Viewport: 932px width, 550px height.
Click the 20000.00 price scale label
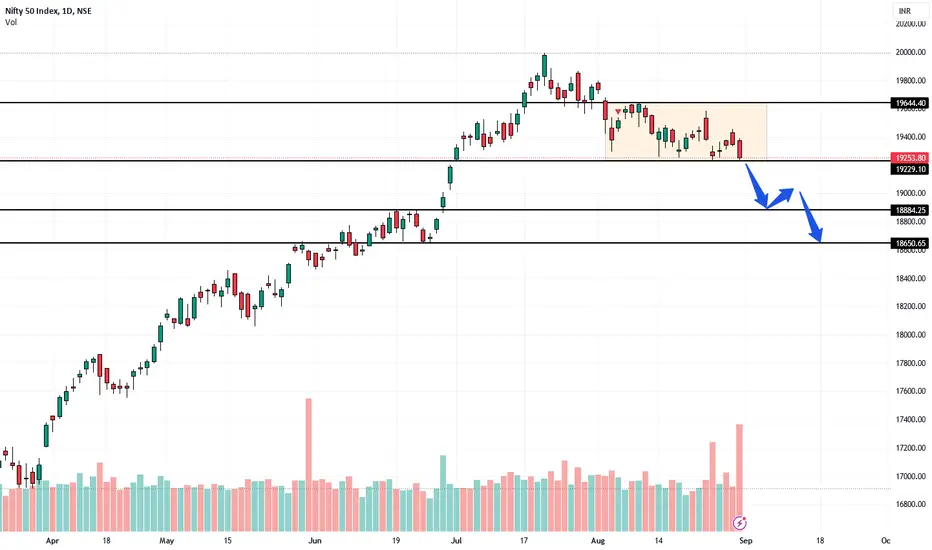[911, 52]
